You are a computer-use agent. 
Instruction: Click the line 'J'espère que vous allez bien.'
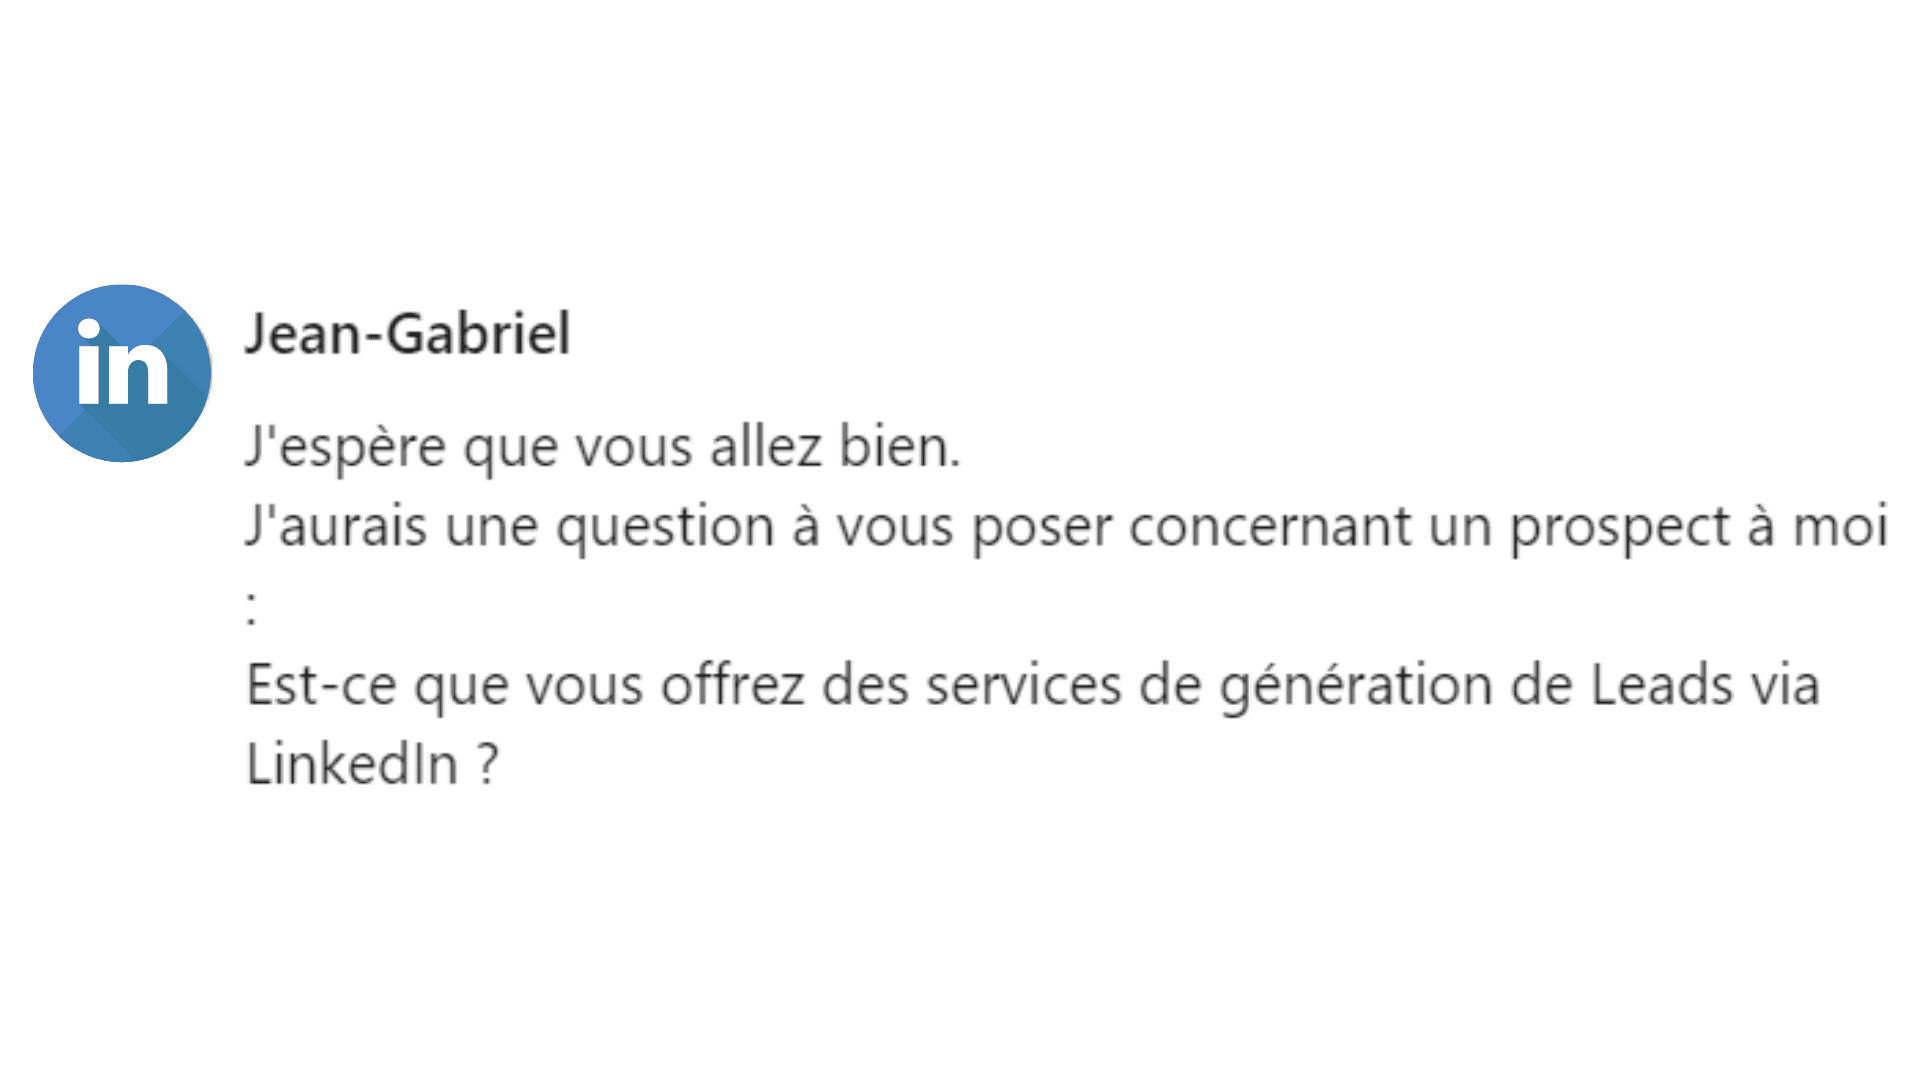point(603,447)
